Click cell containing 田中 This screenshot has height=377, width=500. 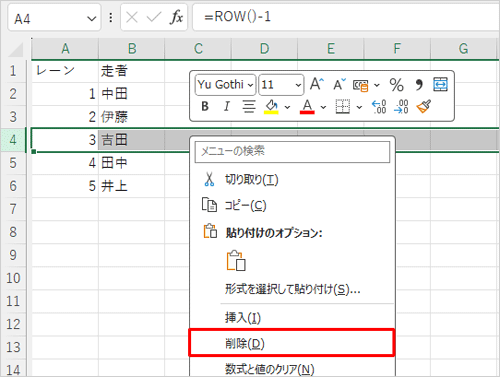[132, 163]
